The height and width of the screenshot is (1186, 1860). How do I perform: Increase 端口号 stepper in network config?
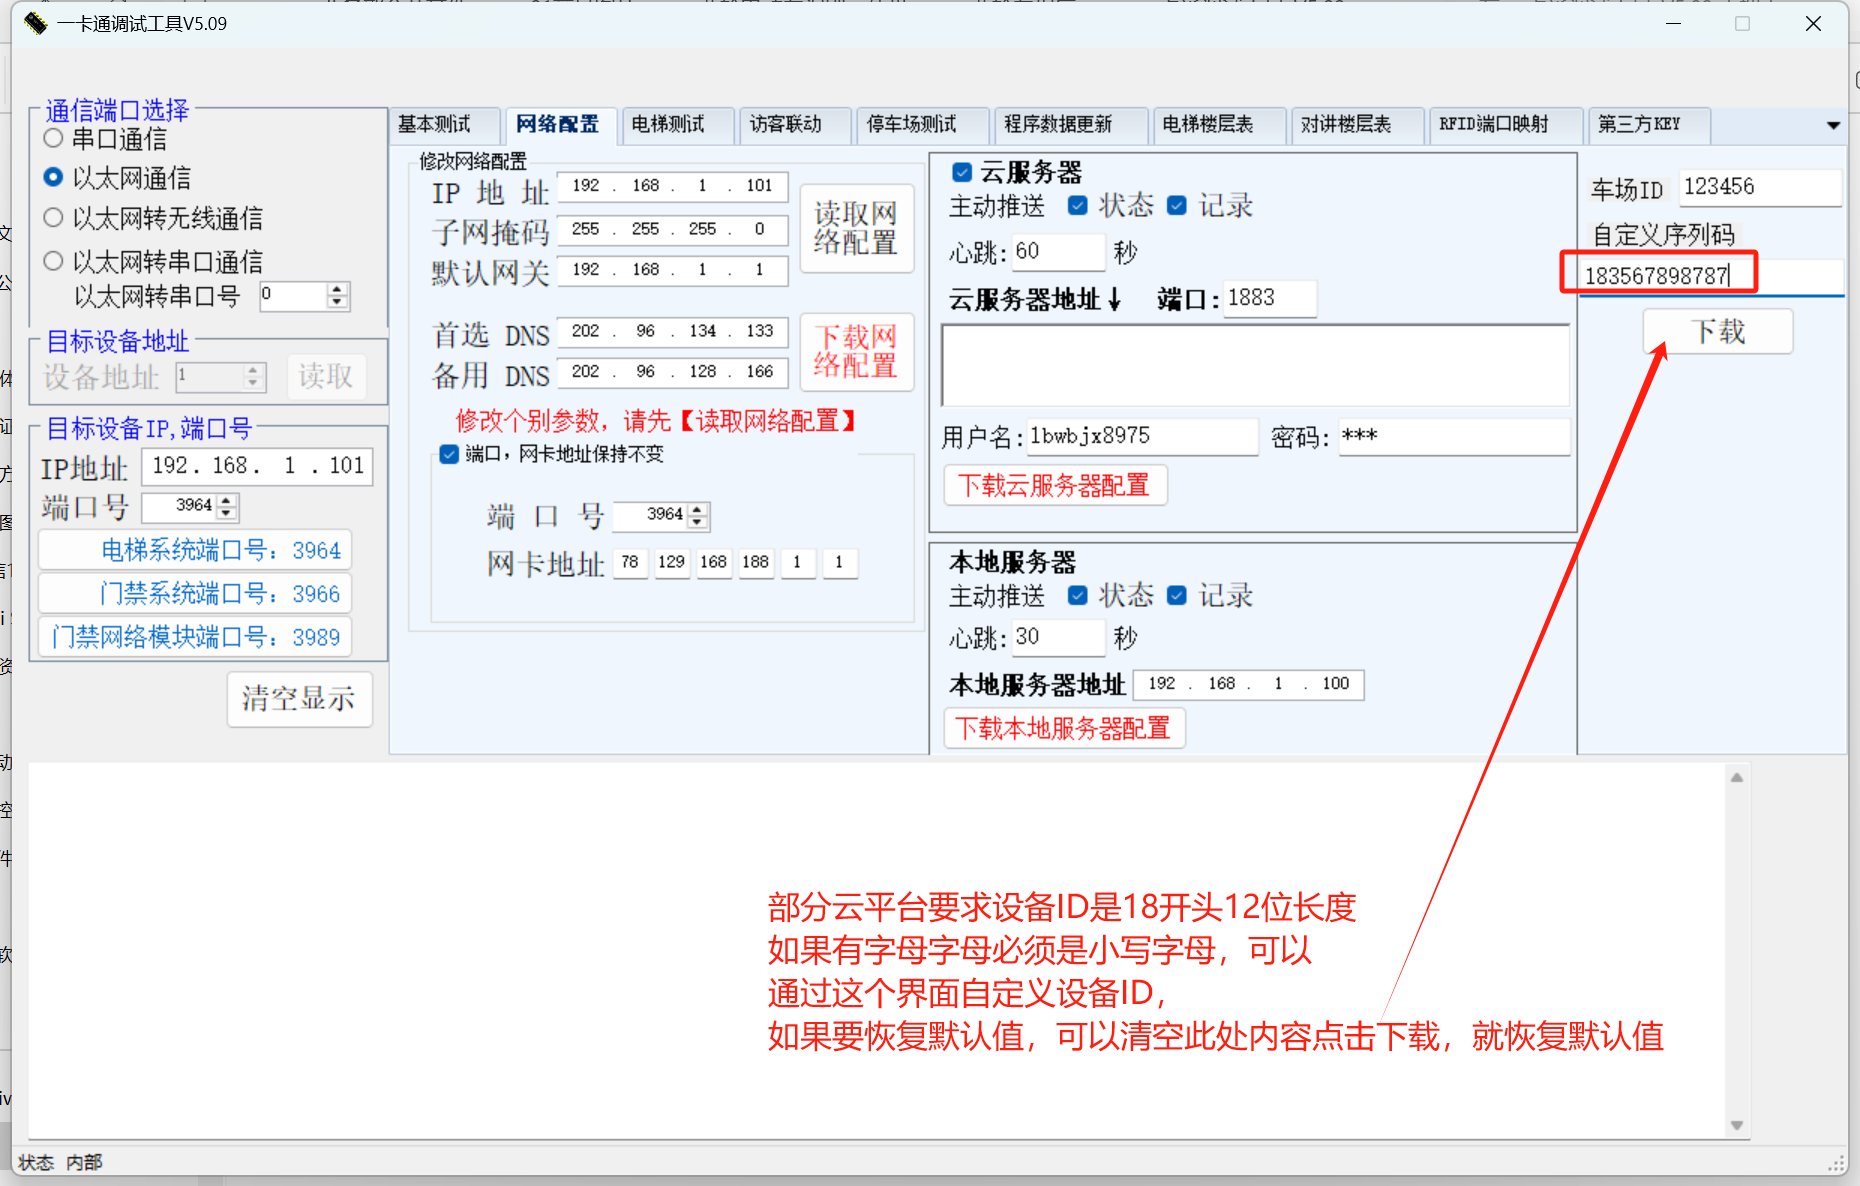tap(698, 509)
